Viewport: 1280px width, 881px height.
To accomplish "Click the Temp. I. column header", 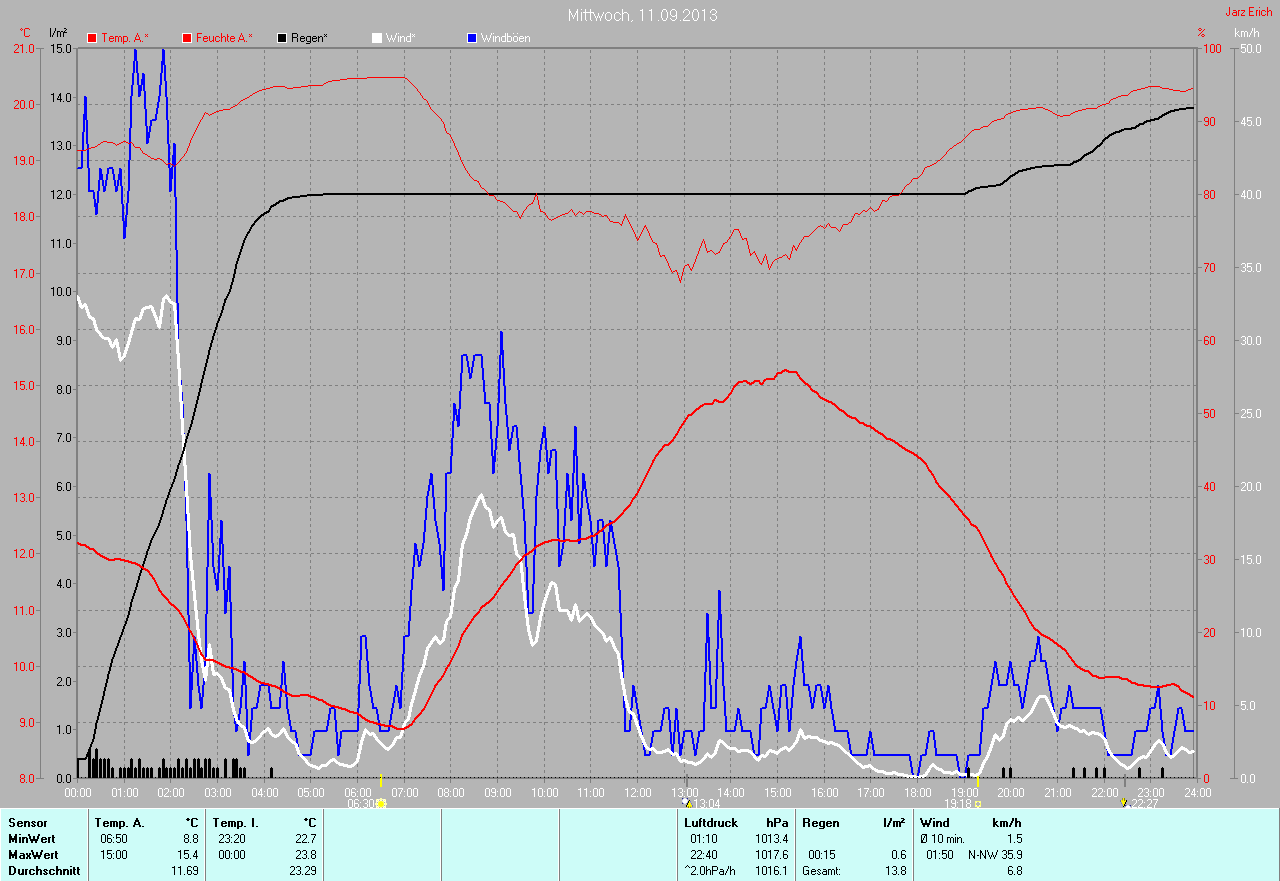I will pos(234,823).
